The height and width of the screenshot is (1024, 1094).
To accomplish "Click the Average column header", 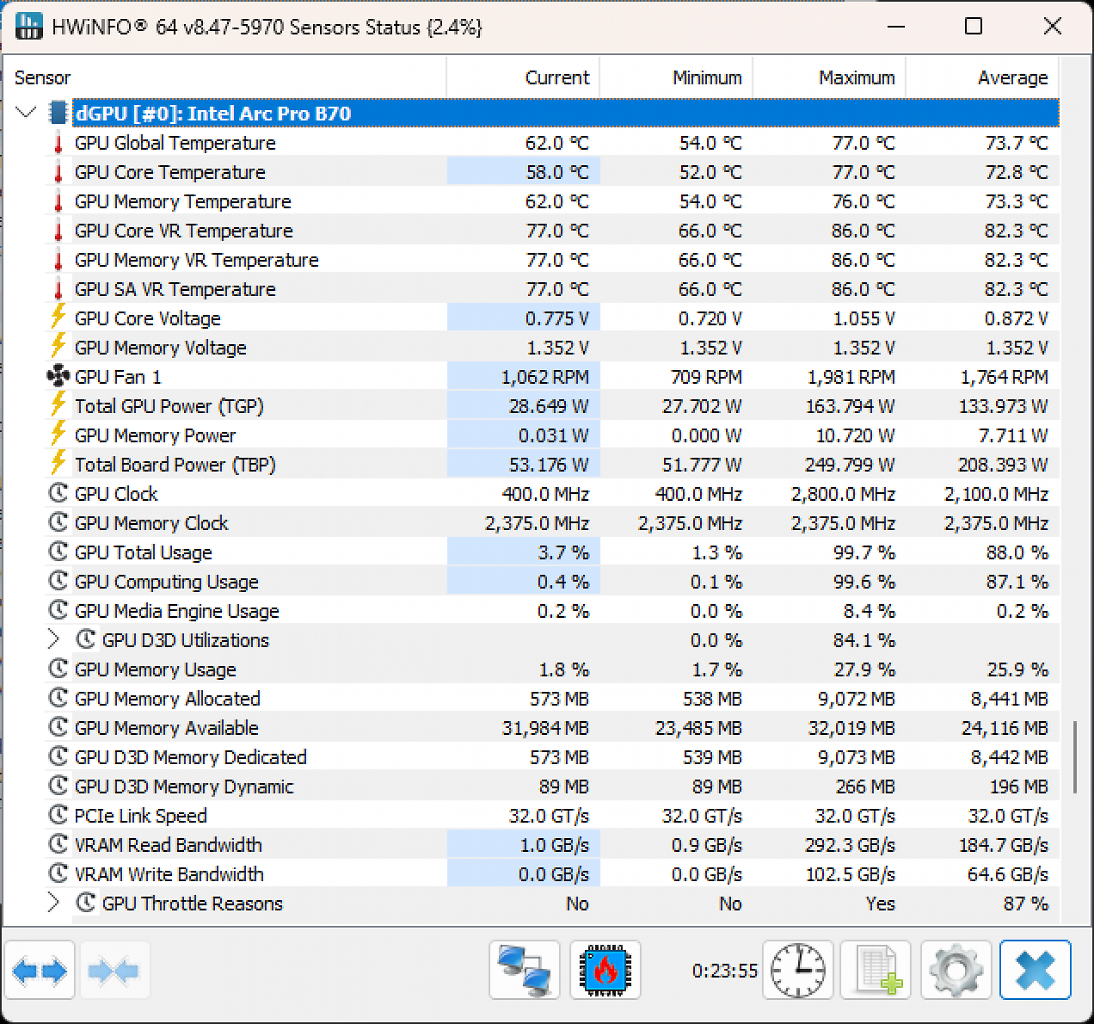I will [x=983, y=77].
